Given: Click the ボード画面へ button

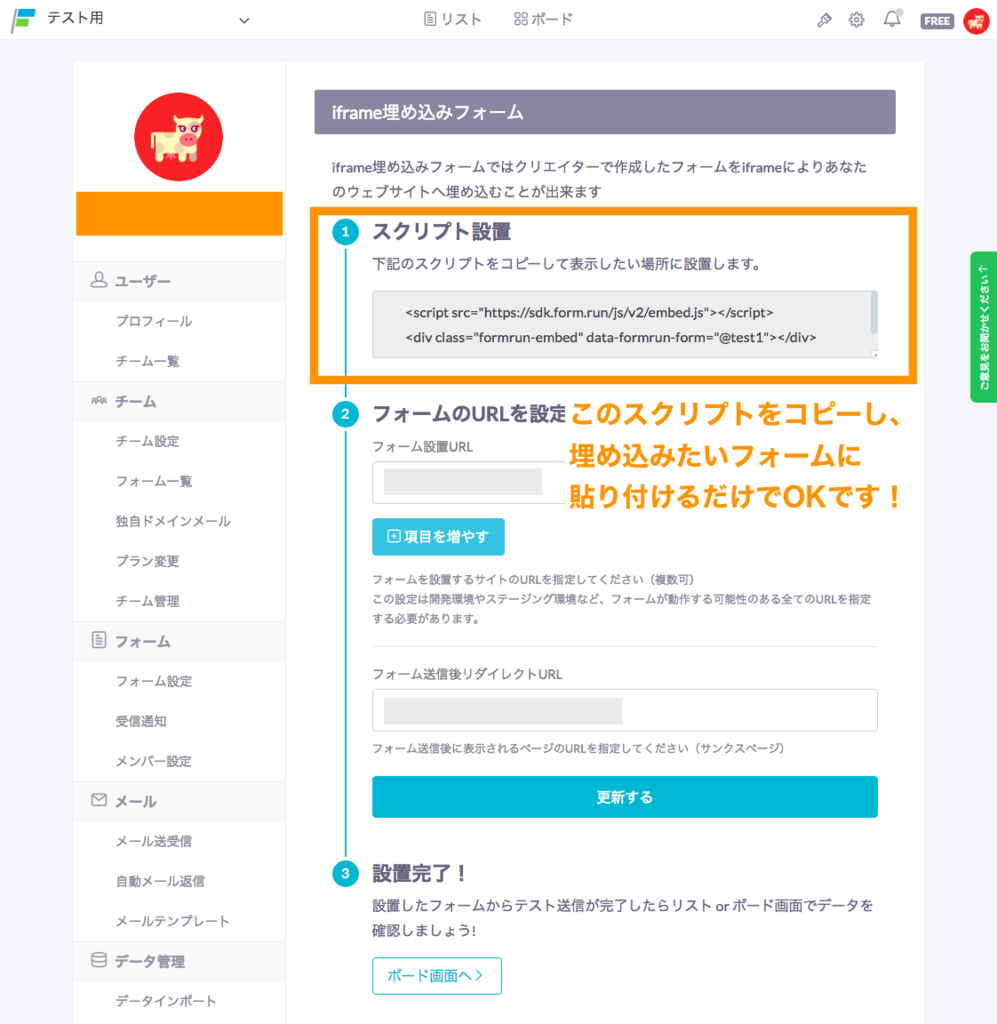Looking at the screenshot, I should (x=437, y=976).
